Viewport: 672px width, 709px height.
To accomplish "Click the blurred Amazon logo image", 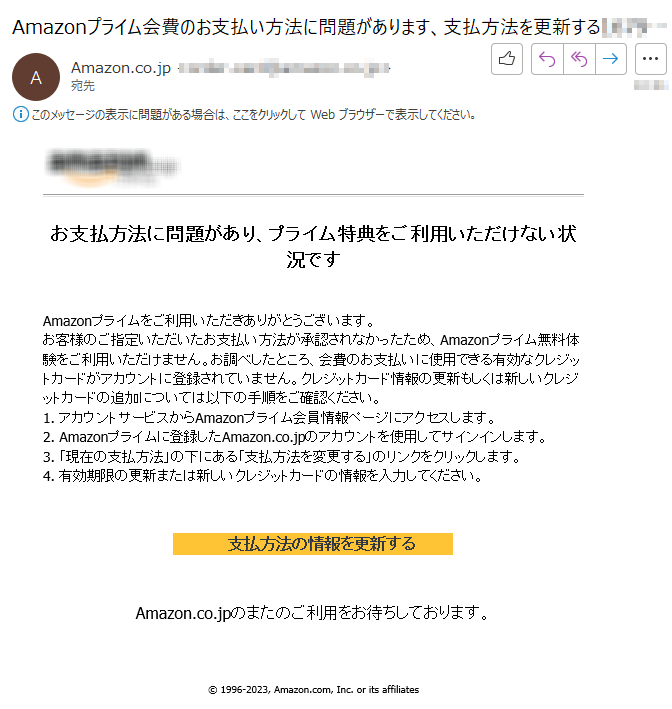I will click(x=112, y=167).
